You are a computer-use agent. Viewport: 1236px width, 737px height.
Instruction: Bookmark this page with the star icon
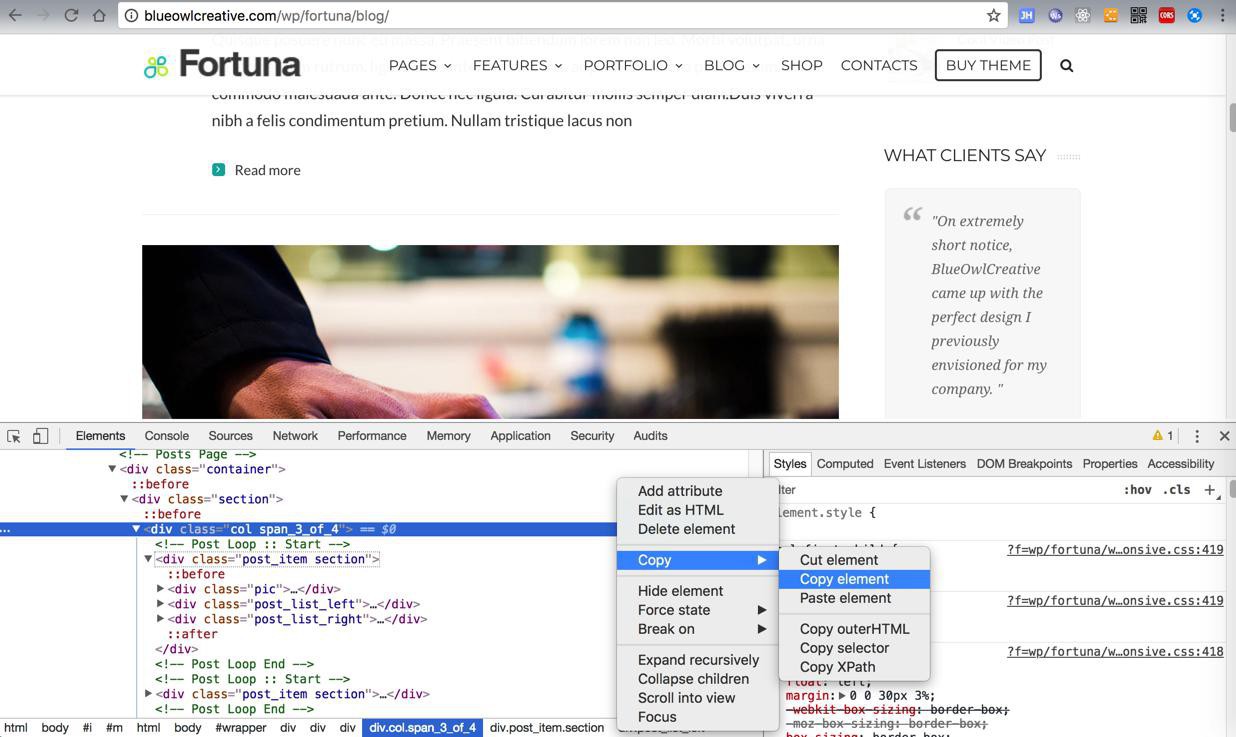pos(993,15)
